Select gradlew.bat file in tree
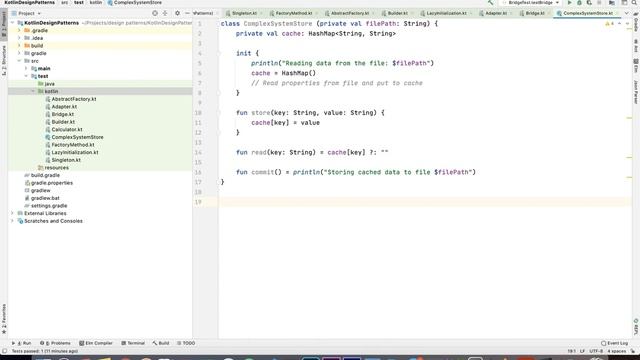 coord(45,198)
